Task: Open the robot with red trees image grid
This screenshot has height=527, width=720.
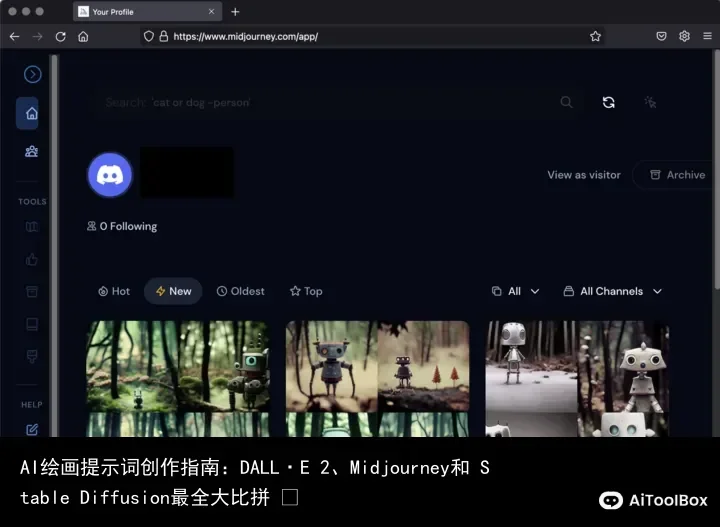Action: [x=377, y=378]
